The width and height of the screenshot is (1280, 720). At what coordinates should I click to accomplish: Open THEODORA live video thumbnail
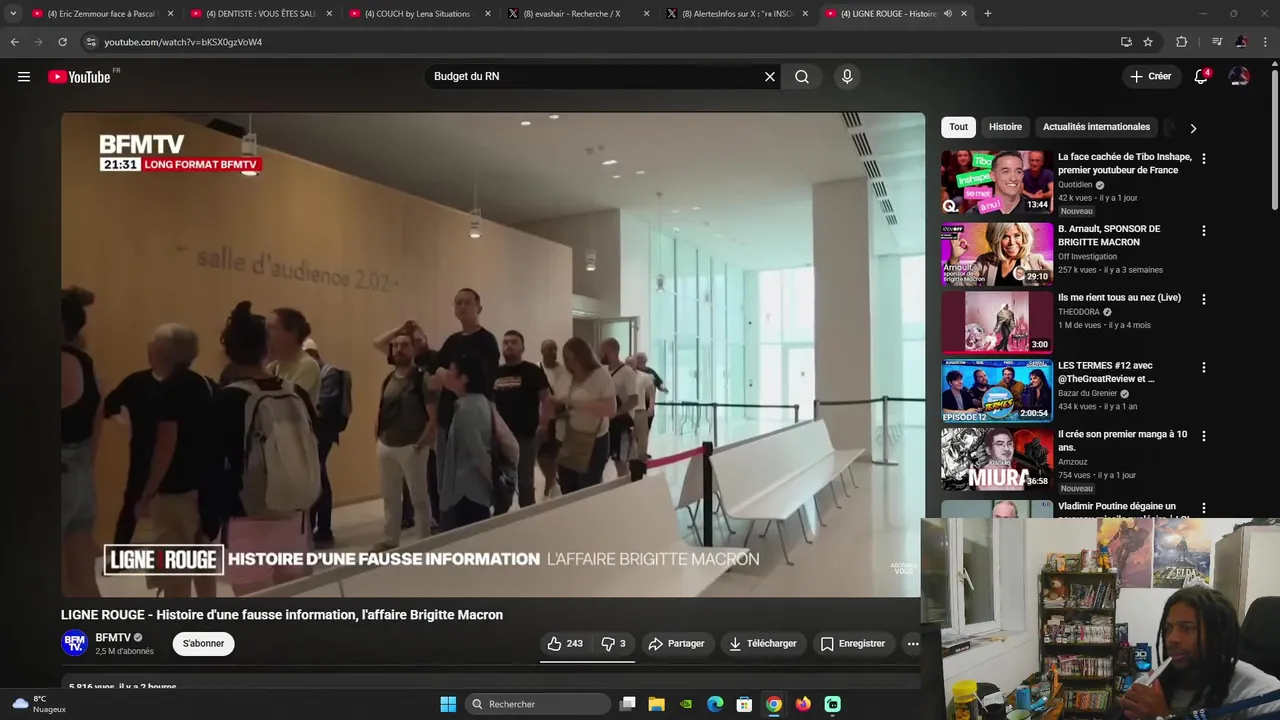[997, 322]
